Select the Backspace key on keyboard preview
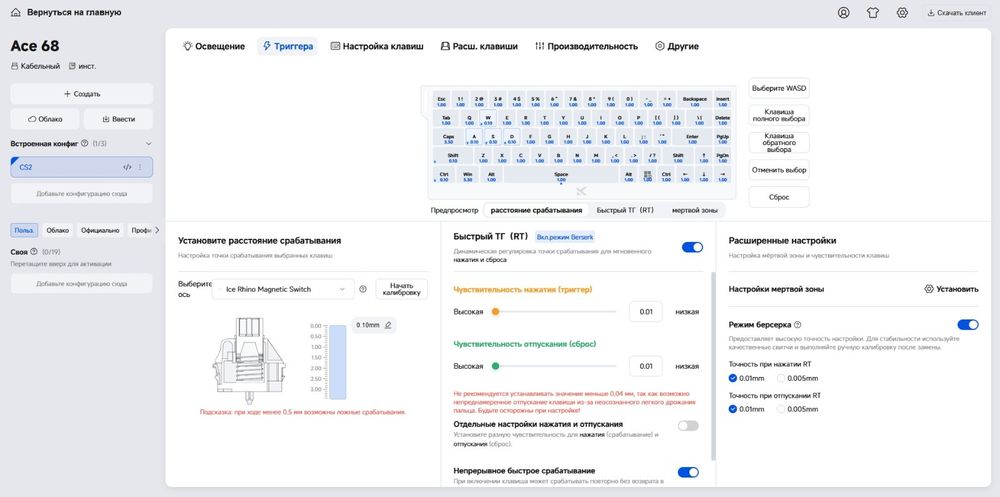 pyautogui.click(x=695, y=101)
